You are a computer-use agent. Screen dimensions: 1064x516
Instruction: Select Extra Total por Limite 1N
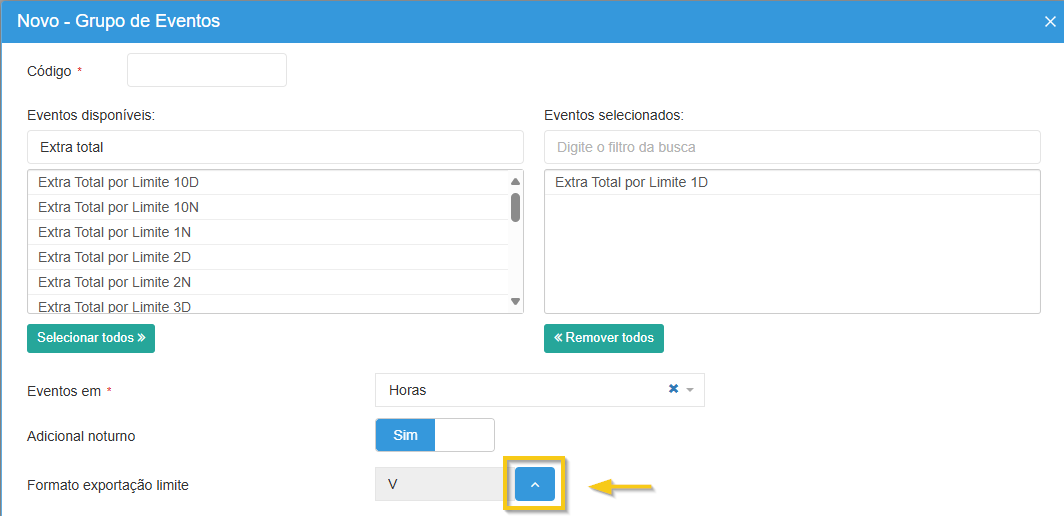pyautogui.click(x=114, y=232)
